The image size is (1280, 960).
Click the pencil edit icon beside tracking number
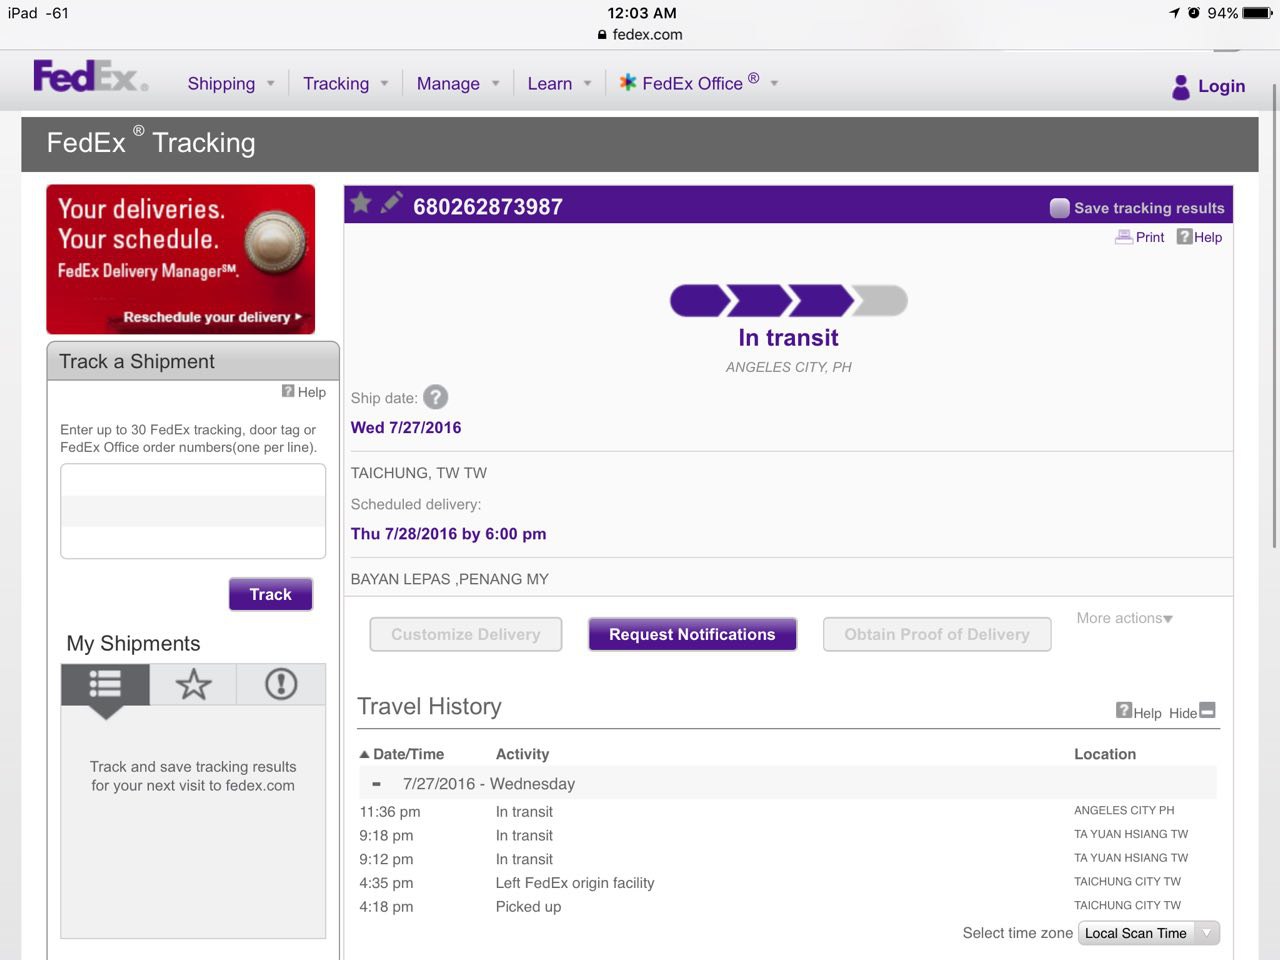(392, 203)
